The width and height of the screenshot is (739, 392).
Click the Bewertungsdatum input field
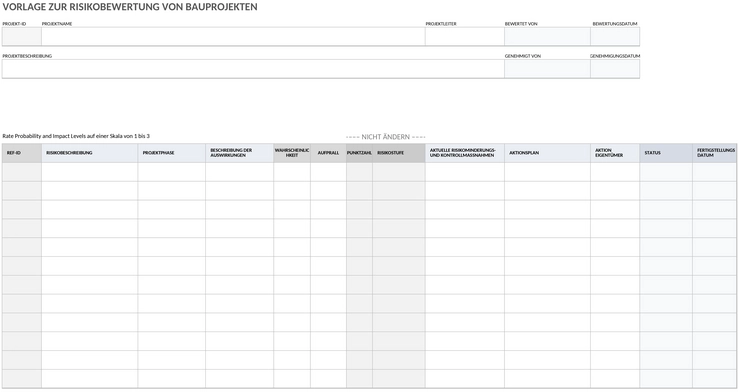pyautogui.click(x=615, y=36)
